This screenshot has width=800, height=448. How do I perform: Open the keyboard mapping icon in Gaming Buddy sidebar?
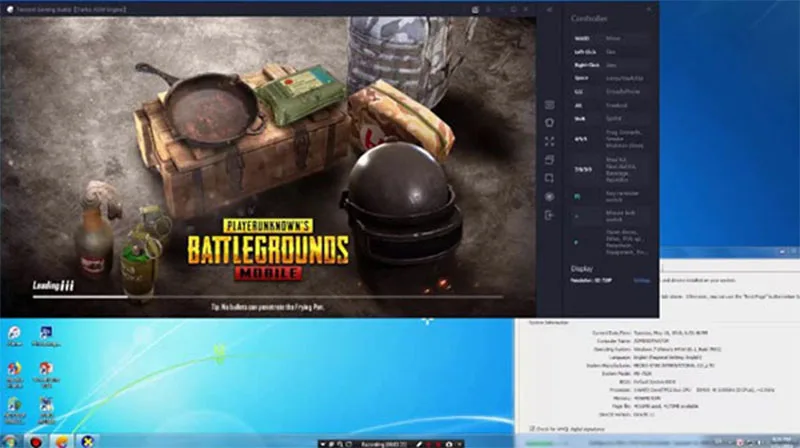coord(549,105)
